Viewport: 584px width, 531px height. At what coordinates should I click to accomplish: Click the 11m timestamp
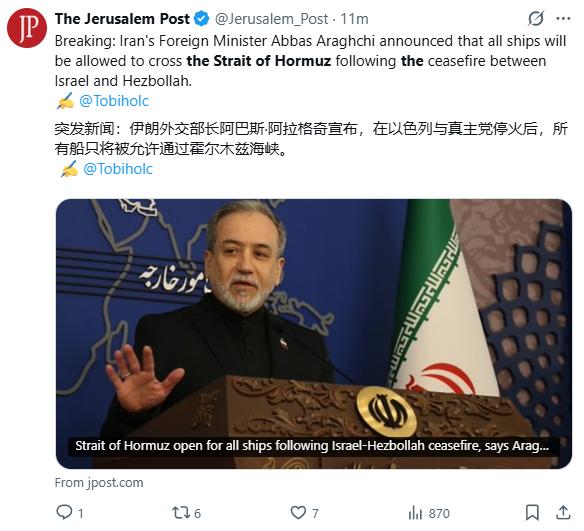click(354, 19)
